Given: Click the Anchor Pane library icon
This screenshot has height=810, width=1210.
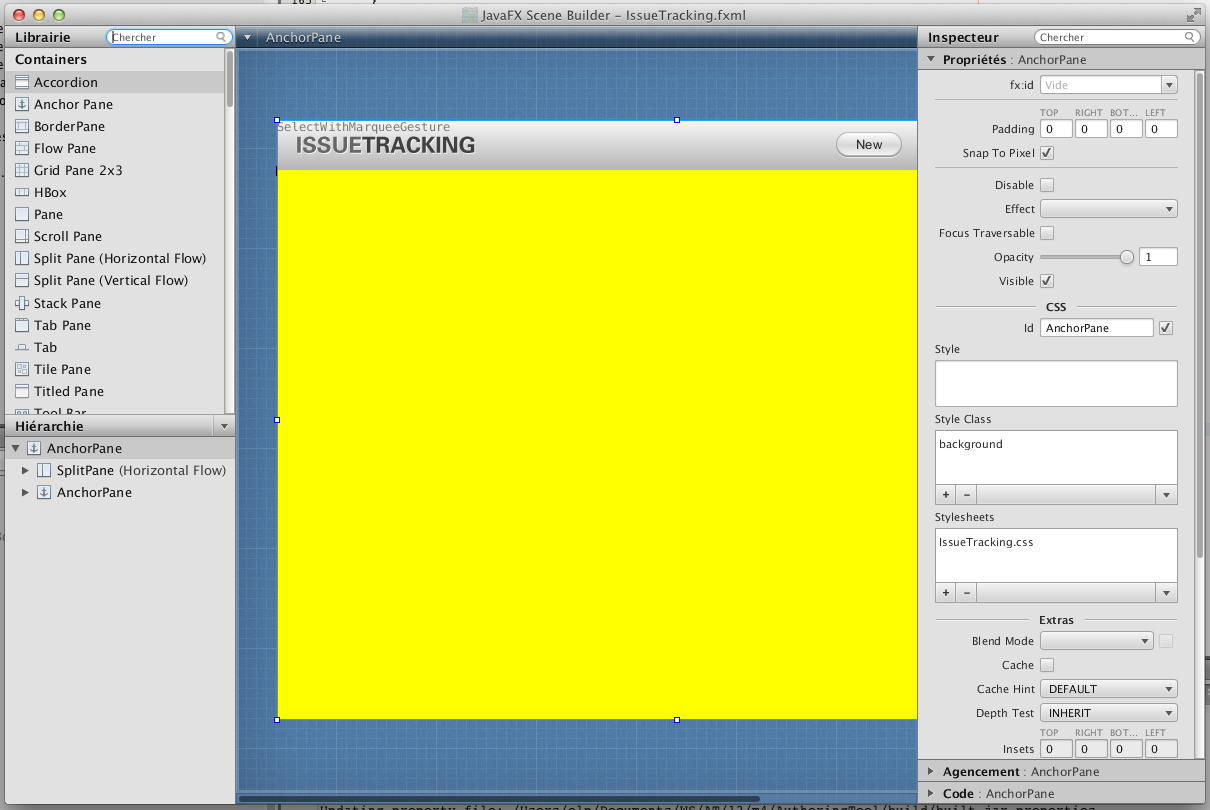Looking at the screenshot, I should pos(22,104).
